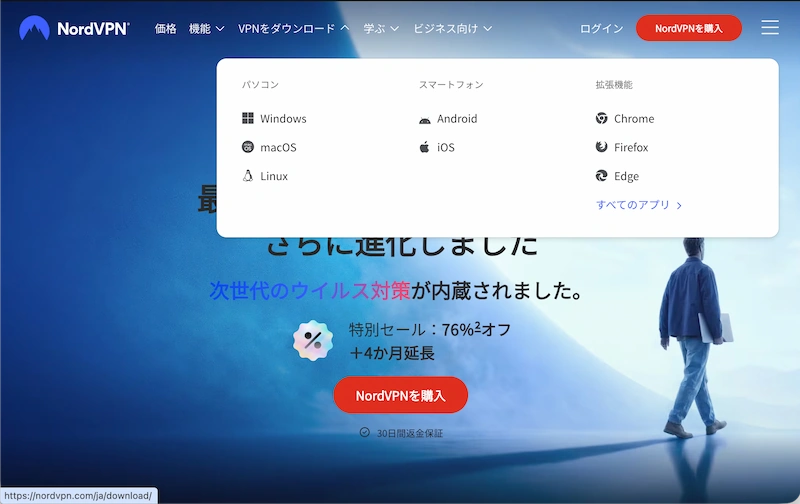Click the 次世代のウイルス対策 gradient text
This screenshot has height=504, width=800.
[x=310, y=290]
